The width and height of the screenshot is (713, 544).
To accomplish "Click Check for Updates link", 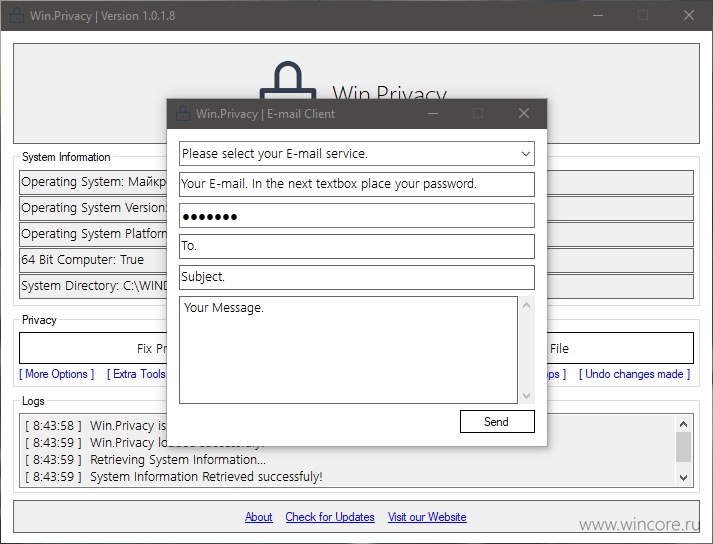I will 330,517.
